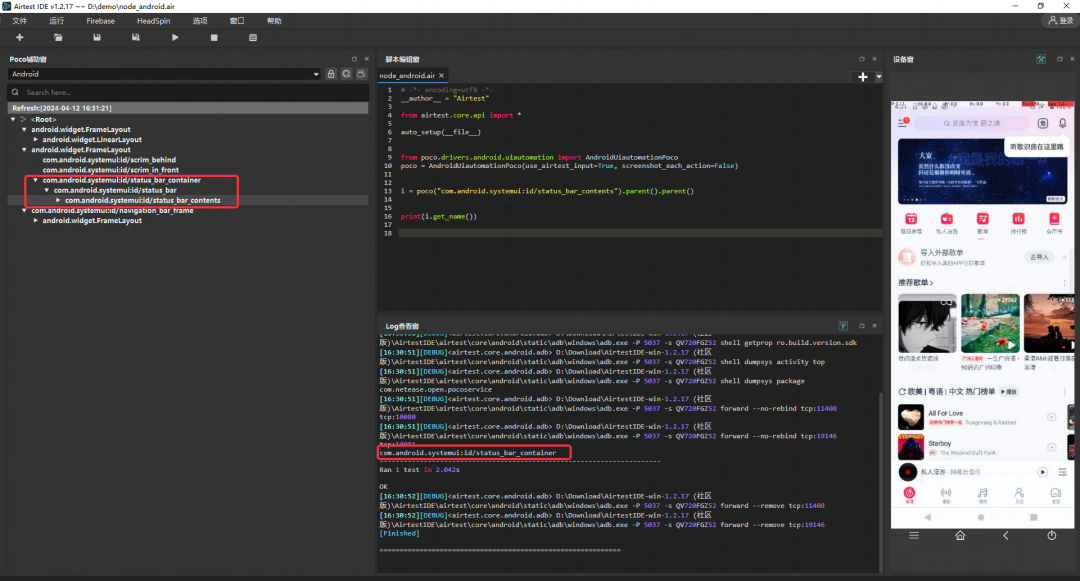
Task: Open the Log viewer filter icon
Action: [843, 326]
